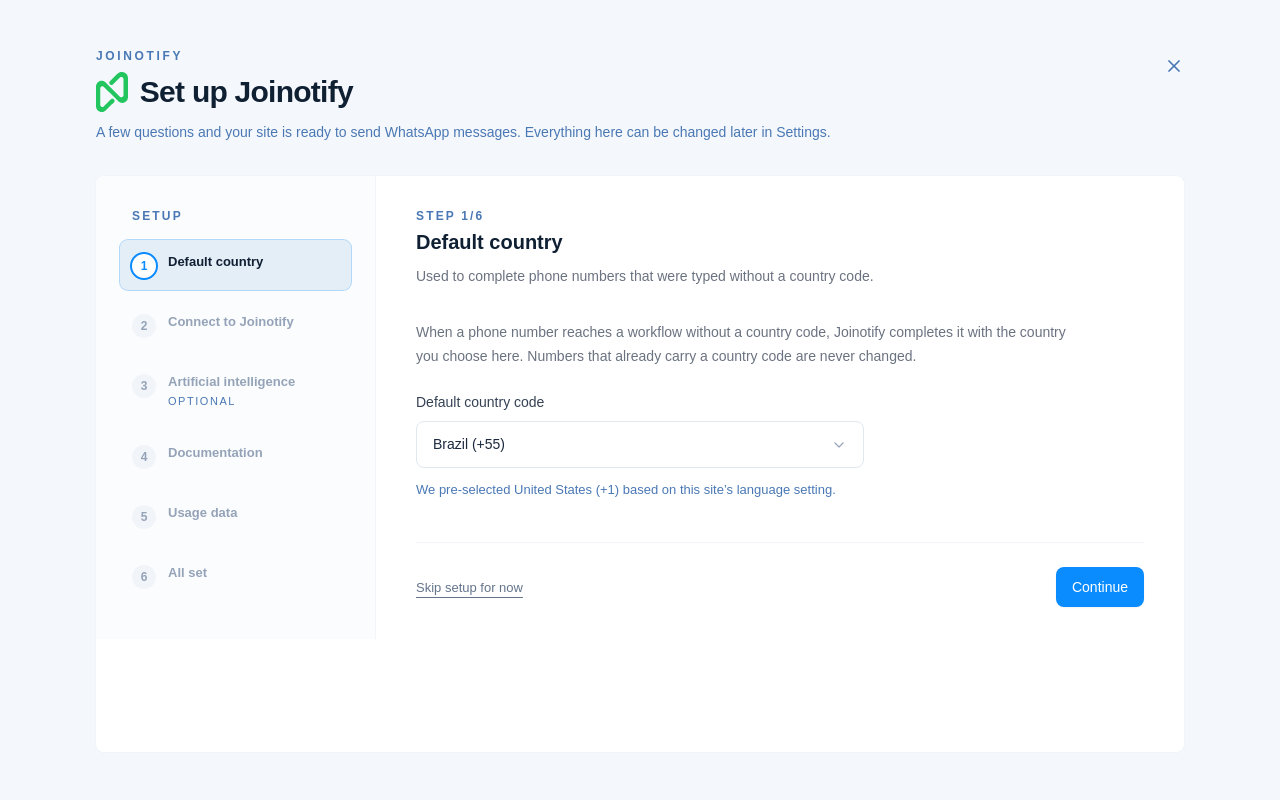Close the setup wizard with X icon

[1174, 66]
